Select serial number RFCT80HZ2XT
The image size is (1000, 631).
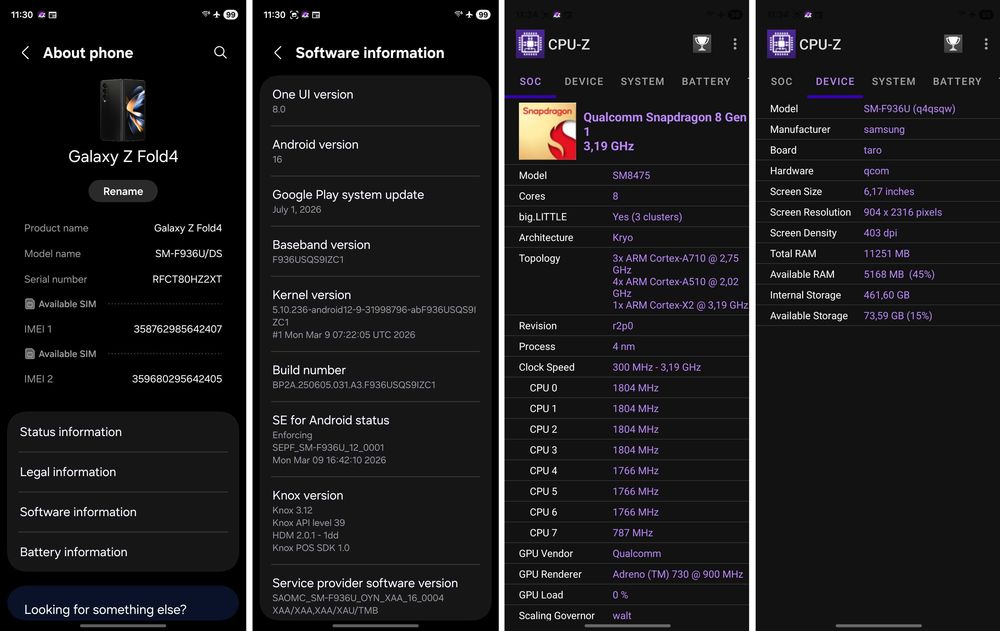[187, 279]
